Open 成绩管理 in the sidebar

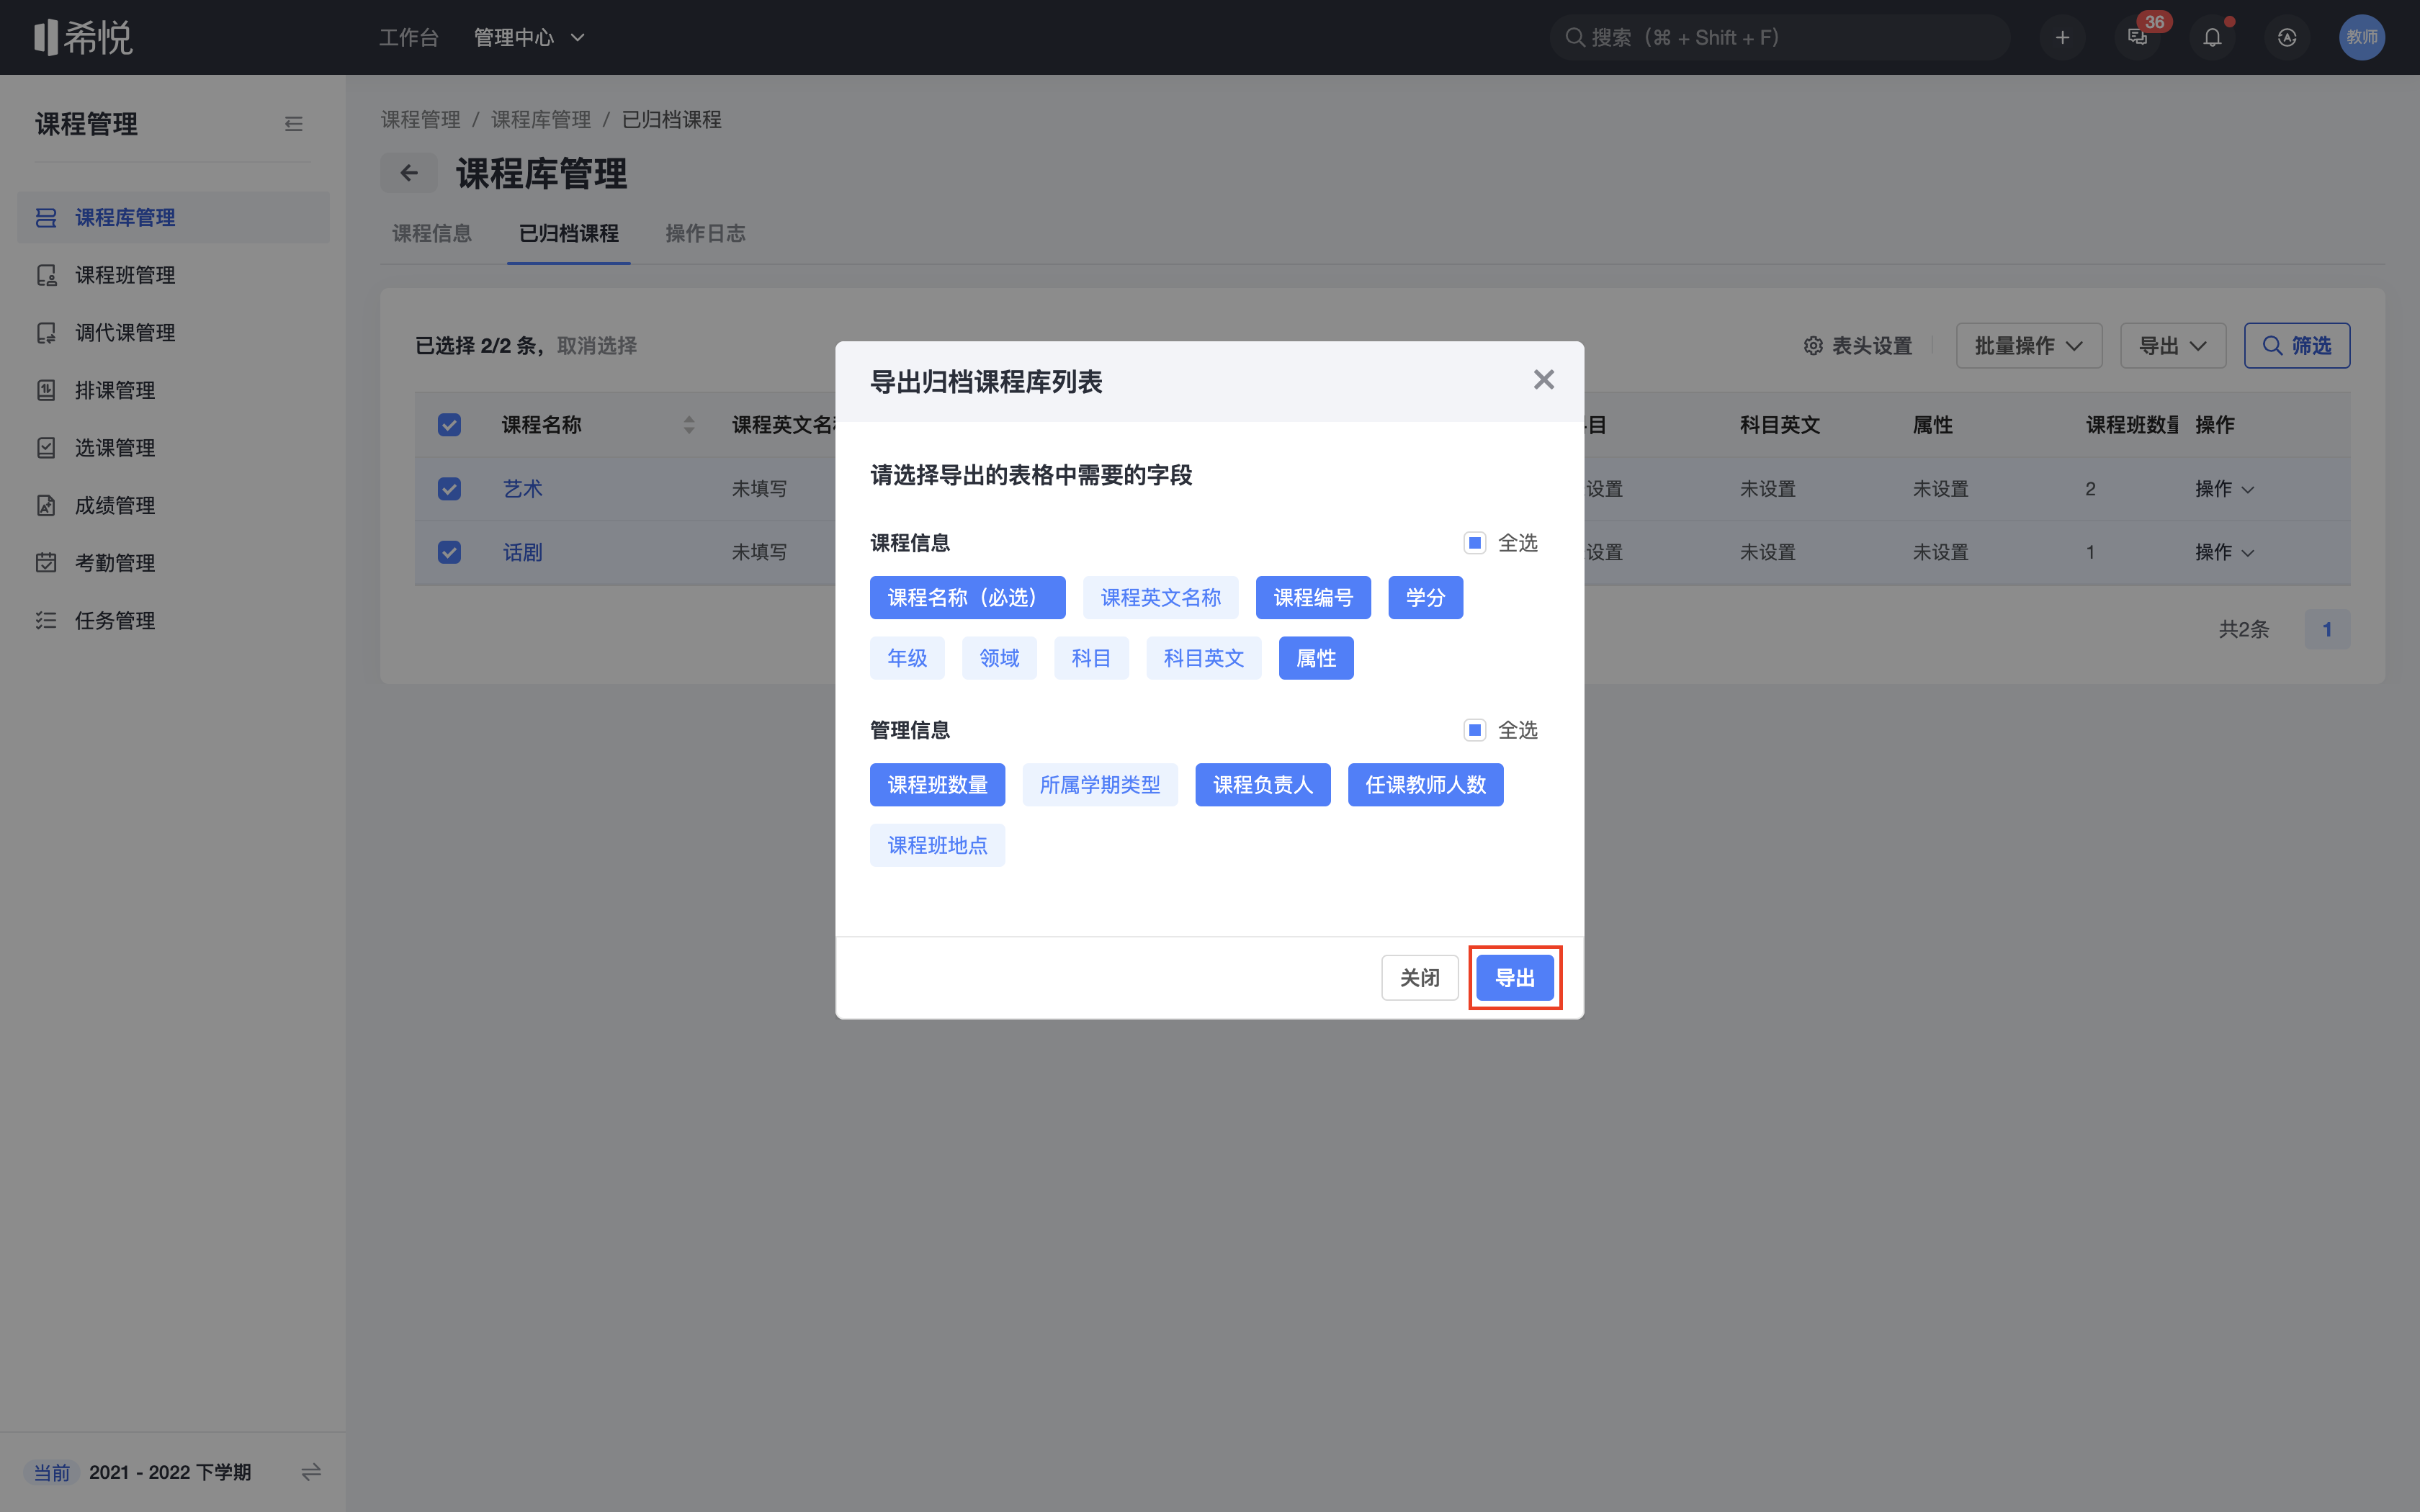click(173, 505)
